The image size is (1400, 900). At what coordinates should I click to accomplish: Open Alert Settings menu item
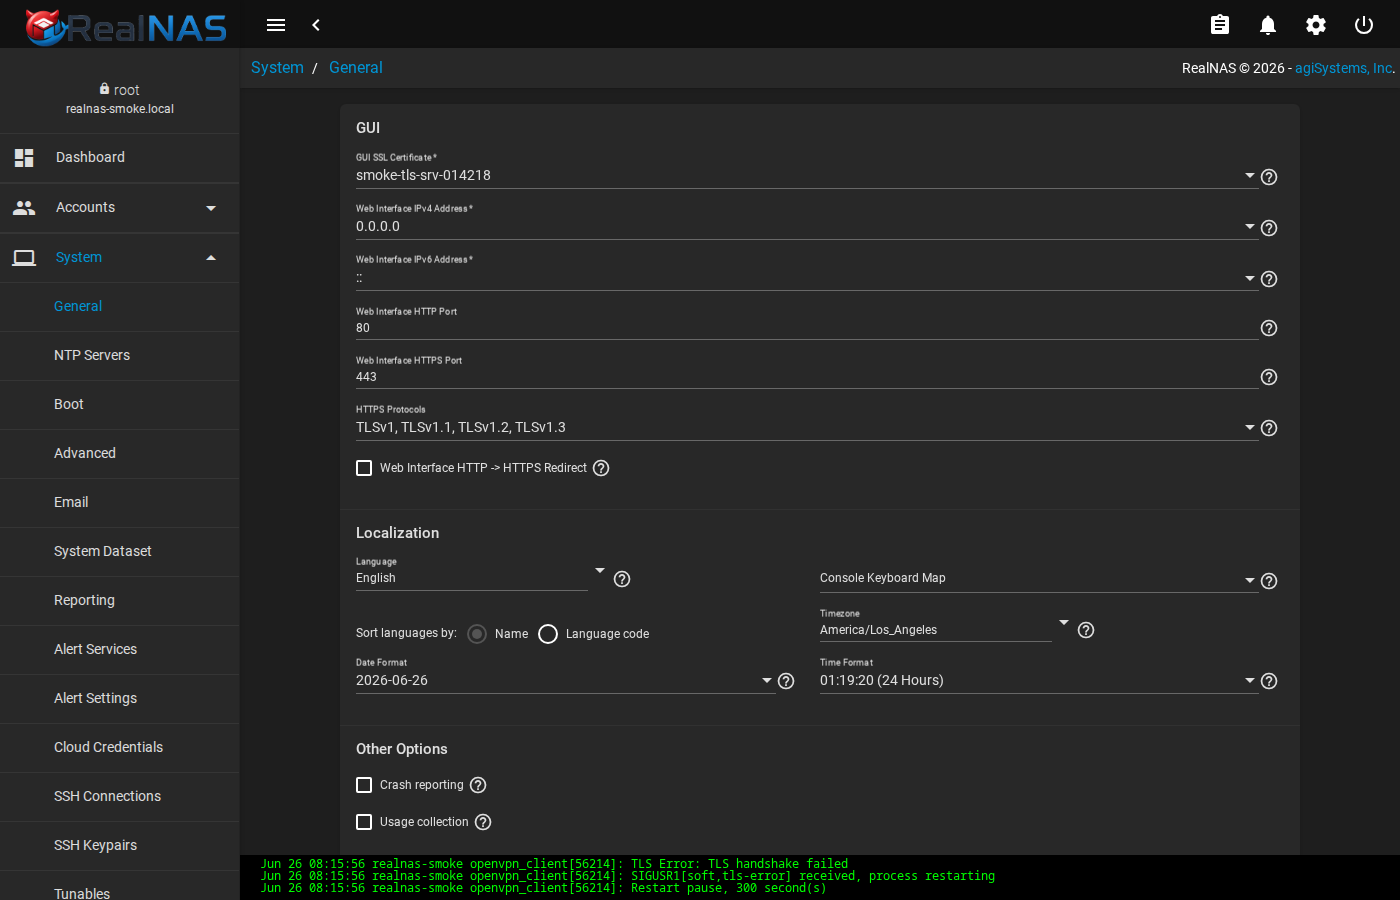120,699
